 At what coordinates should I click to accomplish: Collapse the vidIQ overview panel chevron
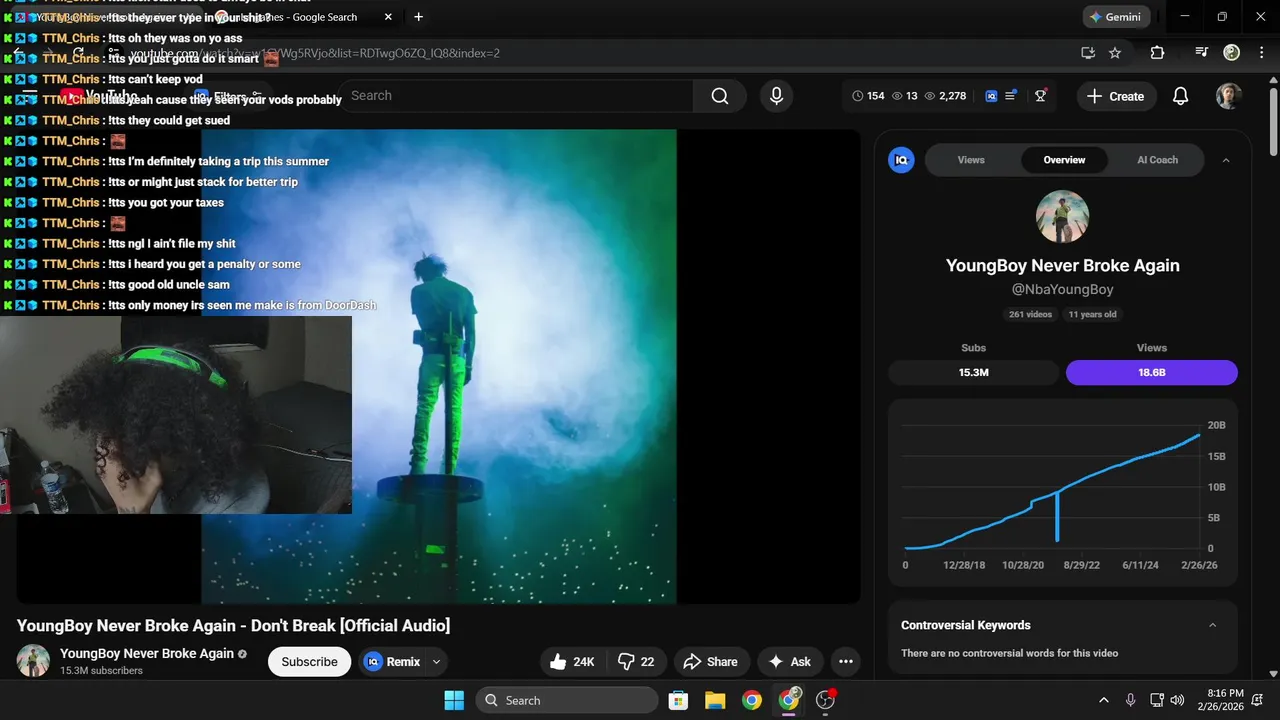[x=1226, y=160]
